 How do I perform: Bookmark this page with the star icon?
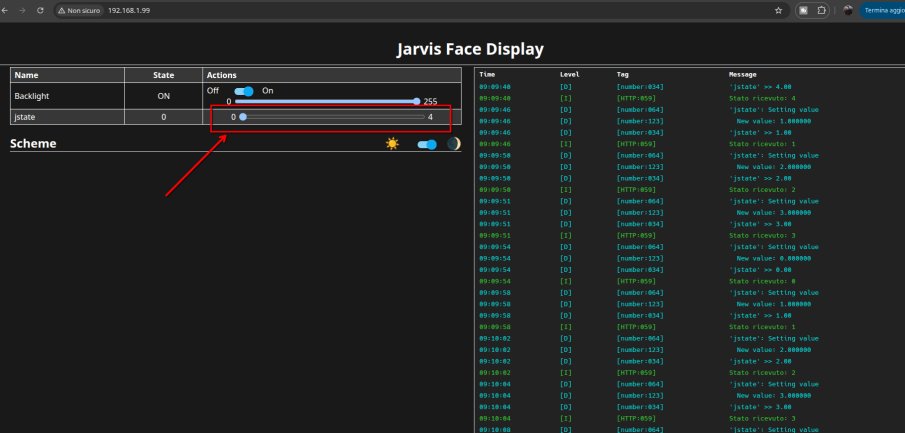click(778, 10)
